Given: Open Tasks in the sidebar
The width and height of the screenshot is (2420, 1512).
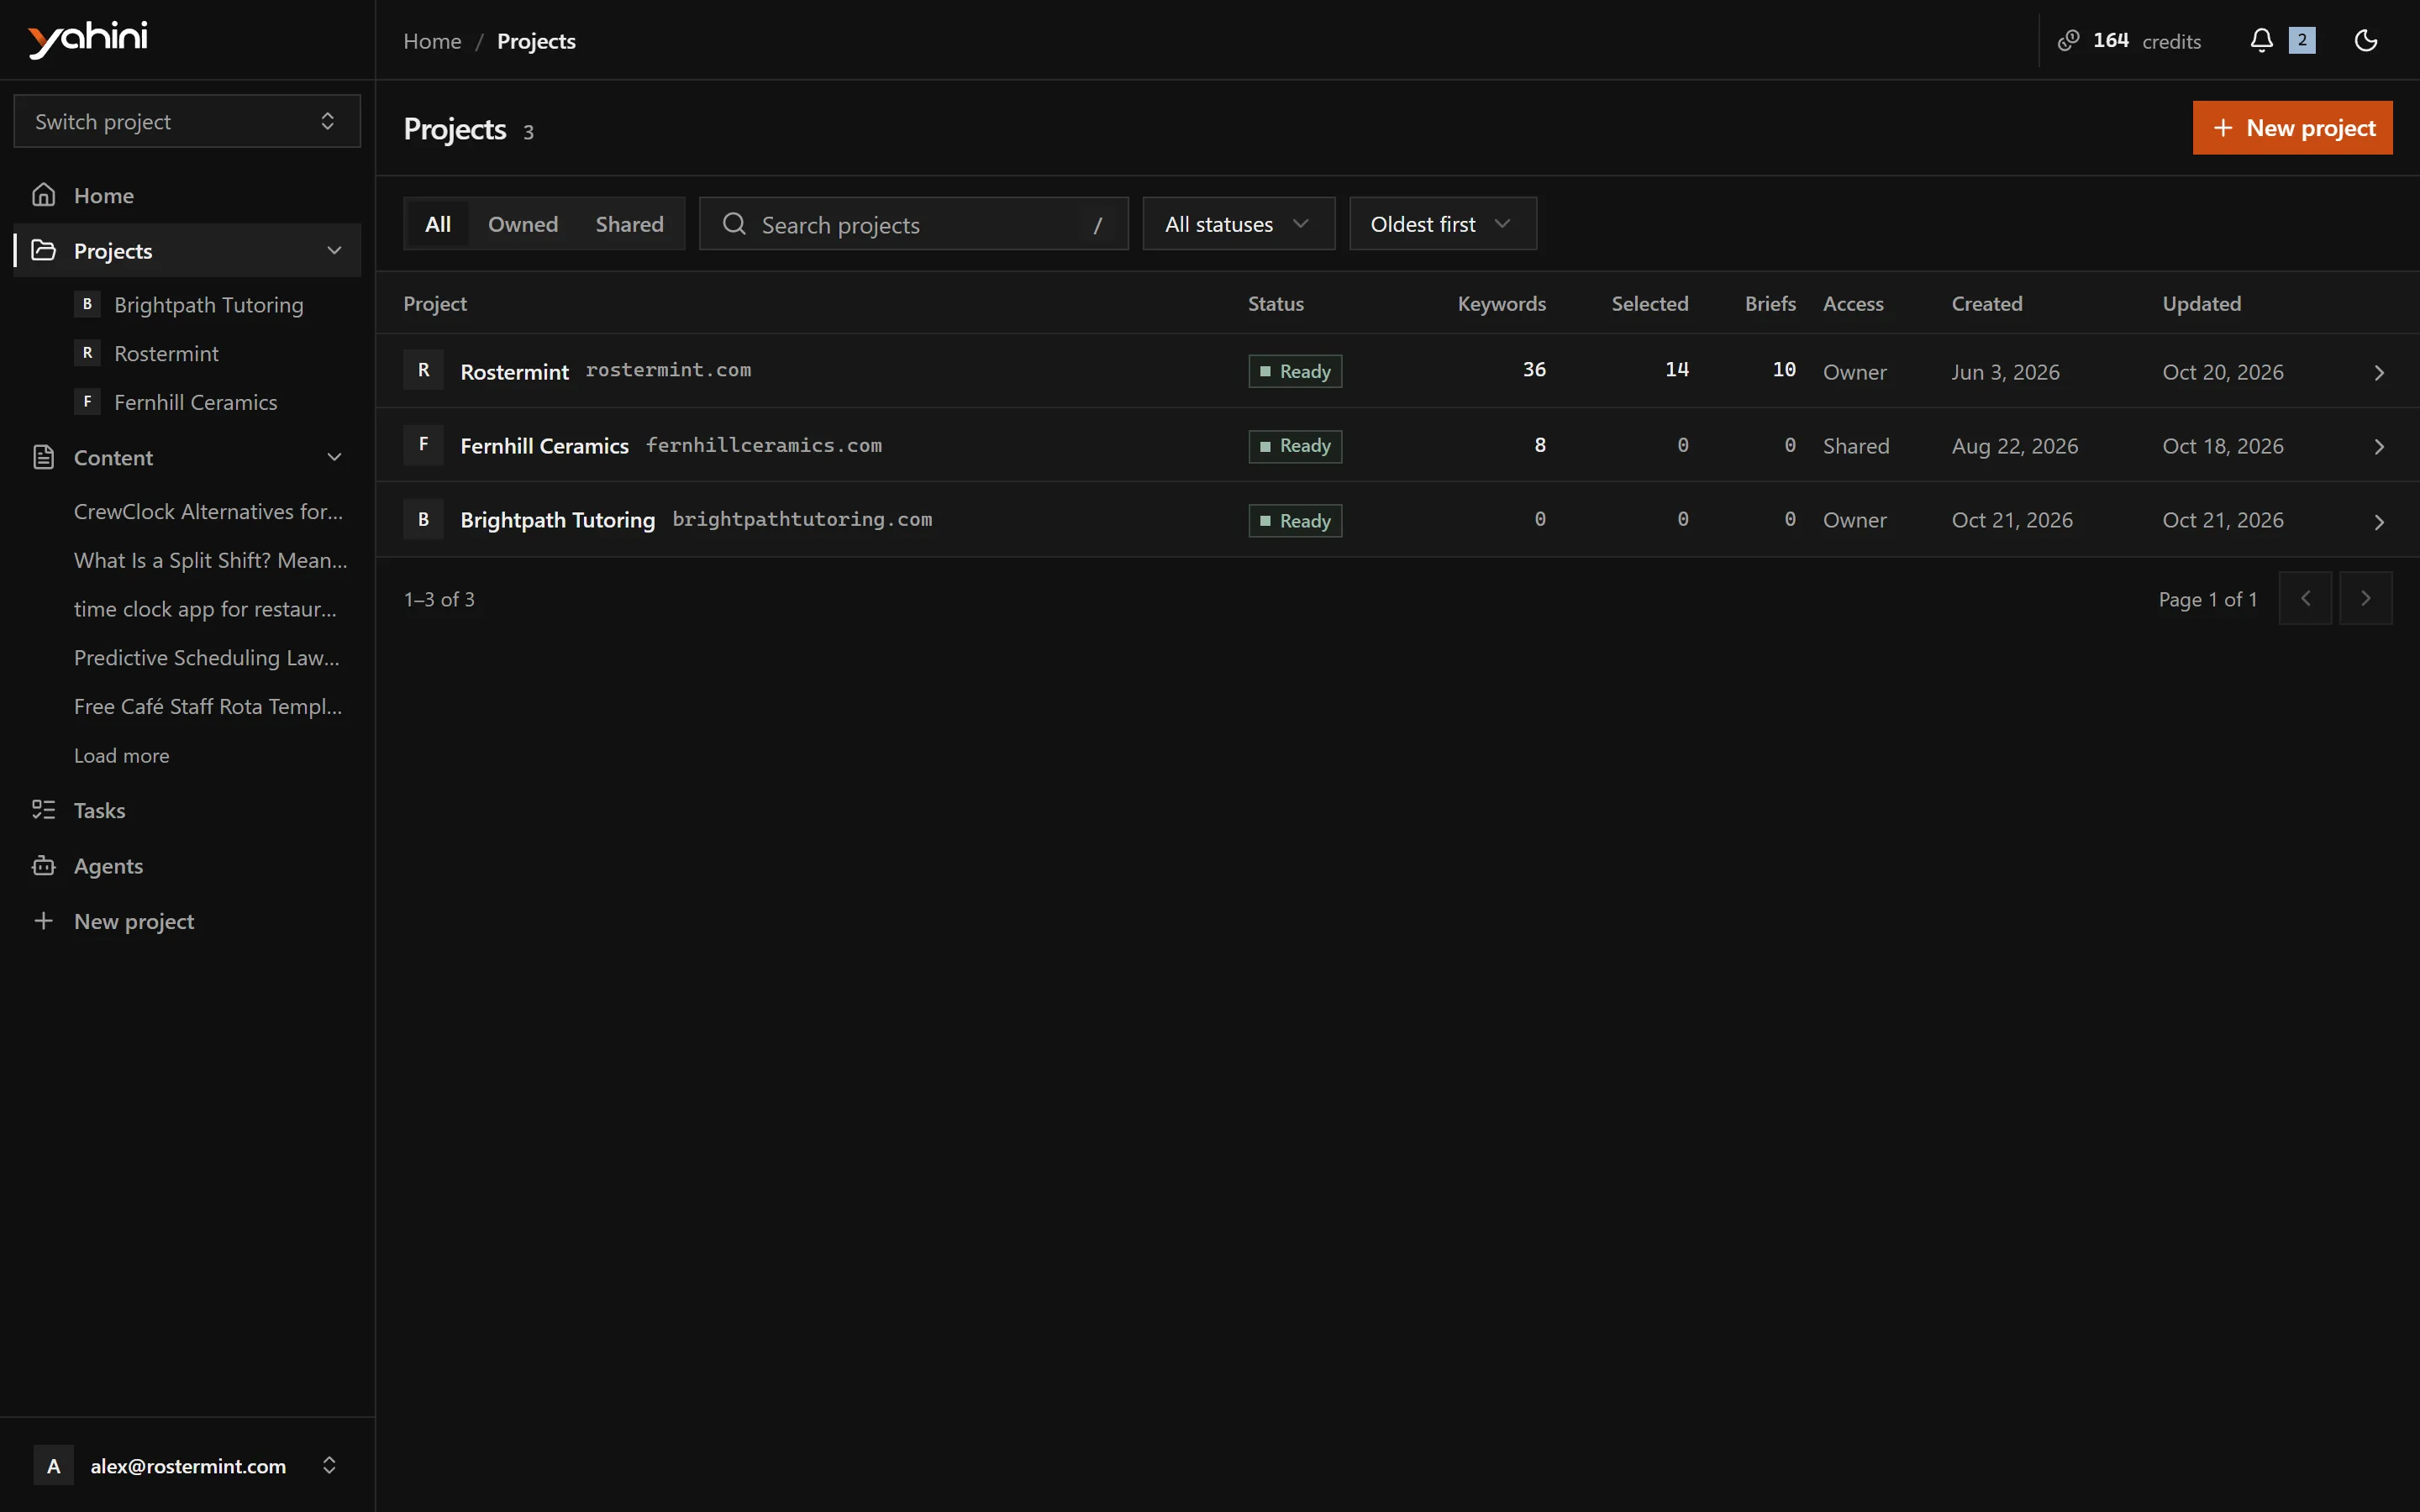Looking at the screenshot, I should [x=187, y=810].
